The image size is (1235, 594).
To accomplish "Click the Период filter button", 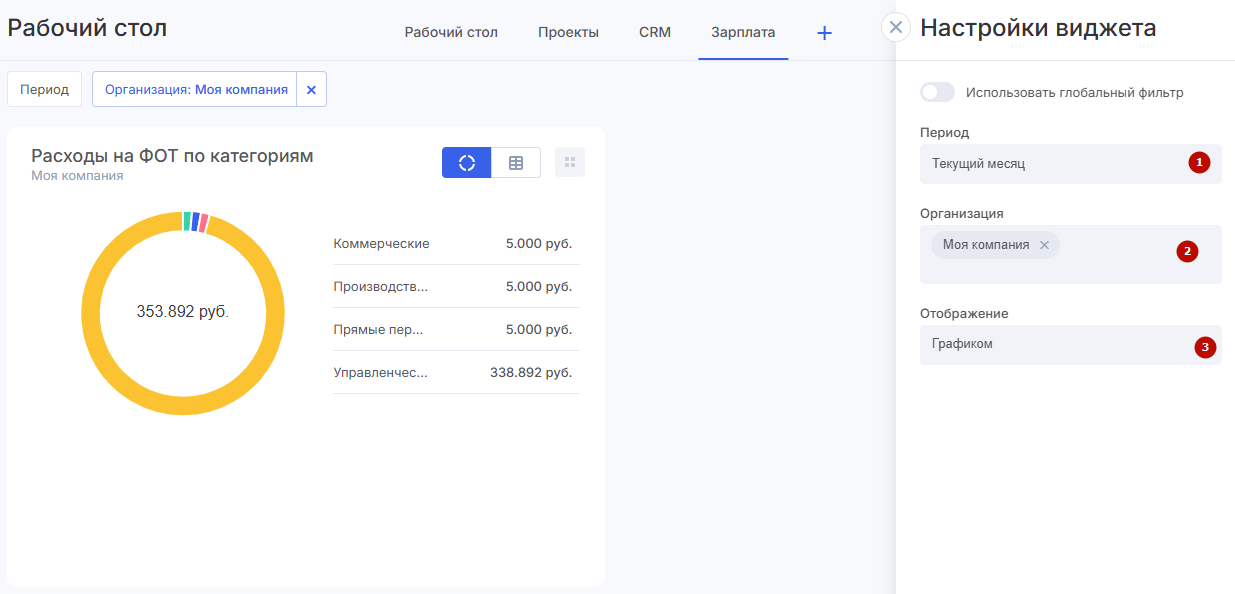I will [44, 89].
